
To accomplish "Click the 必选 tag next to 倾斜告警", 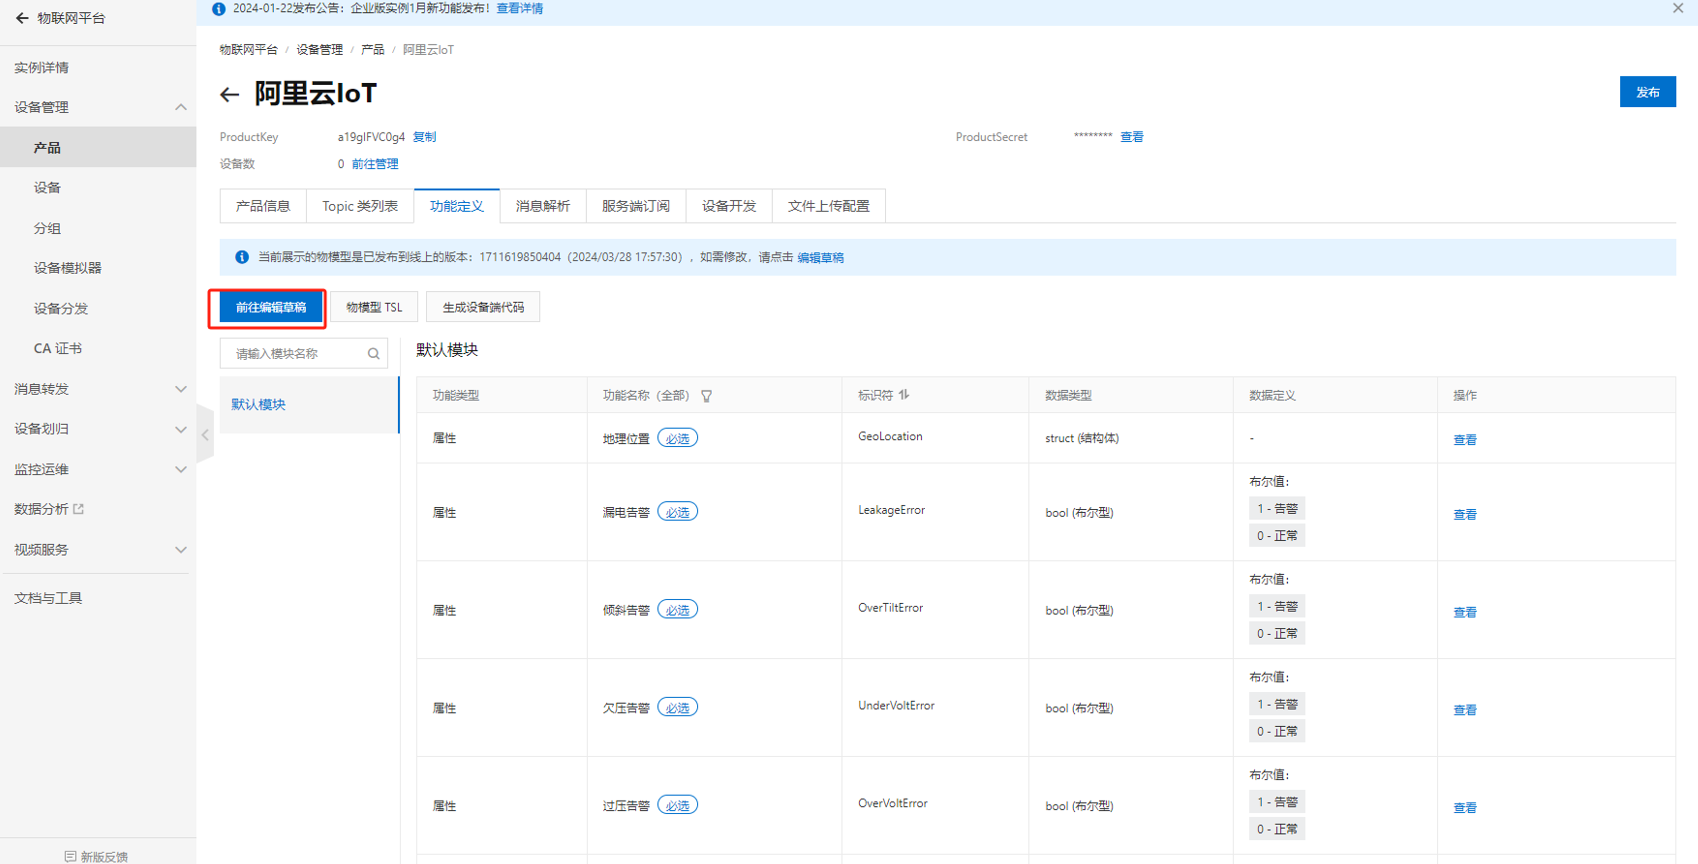I will 678,611.
